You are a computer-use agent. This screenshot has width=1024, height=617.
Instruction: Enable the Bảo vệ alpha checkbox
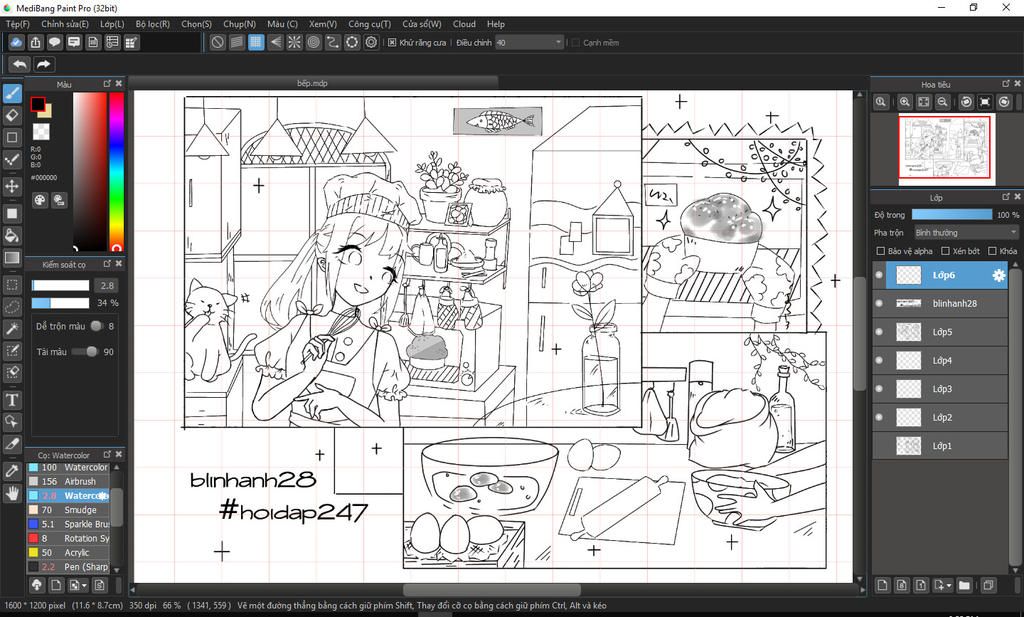880,251
